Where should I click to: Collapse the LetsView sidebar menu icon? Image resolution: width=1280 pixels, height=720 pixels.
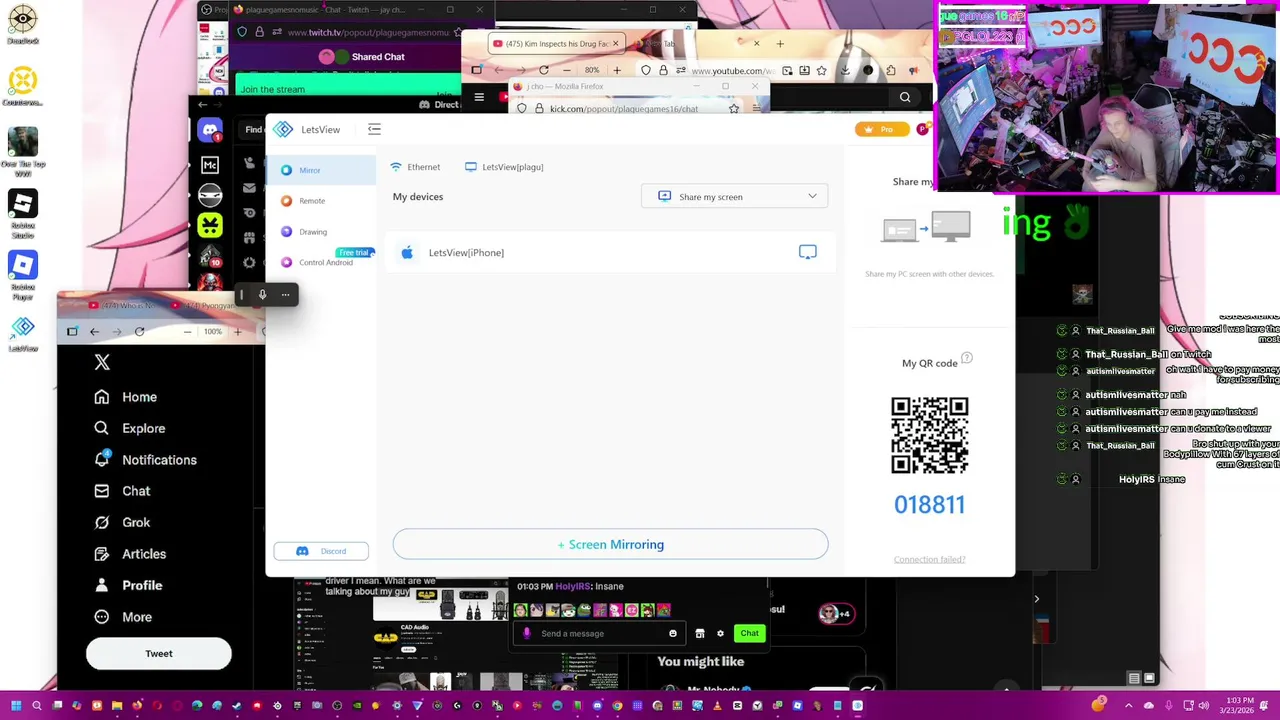point(374,129)
